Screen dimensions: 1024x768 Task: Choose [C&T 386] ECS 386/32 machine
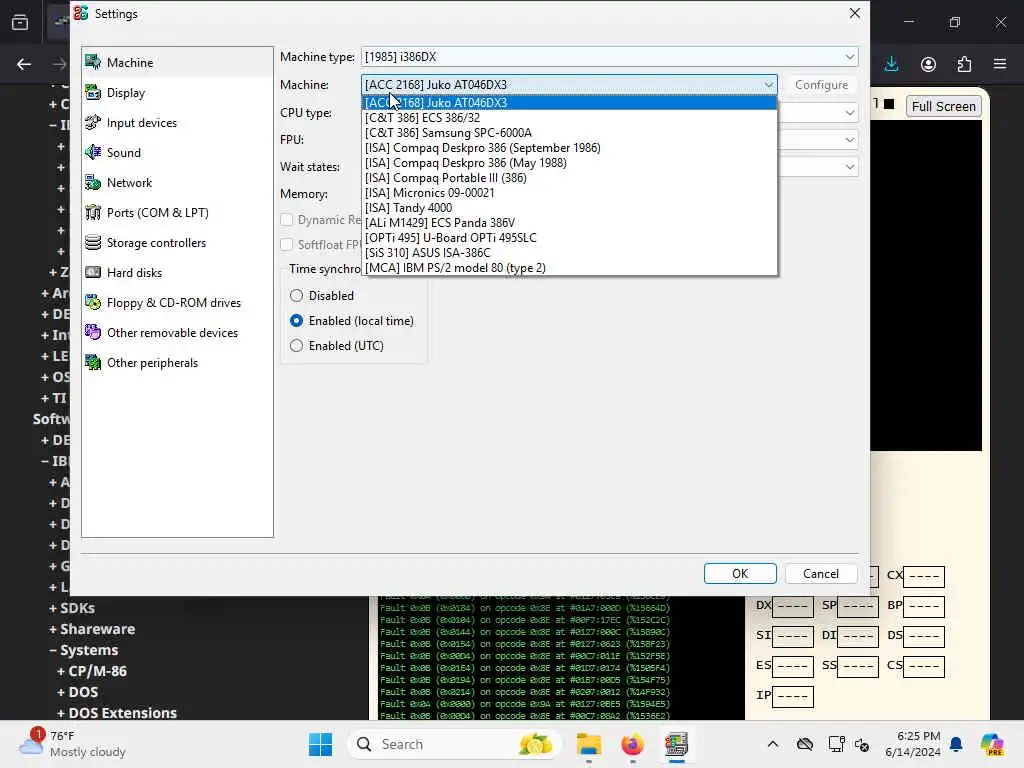coord(569,118)
